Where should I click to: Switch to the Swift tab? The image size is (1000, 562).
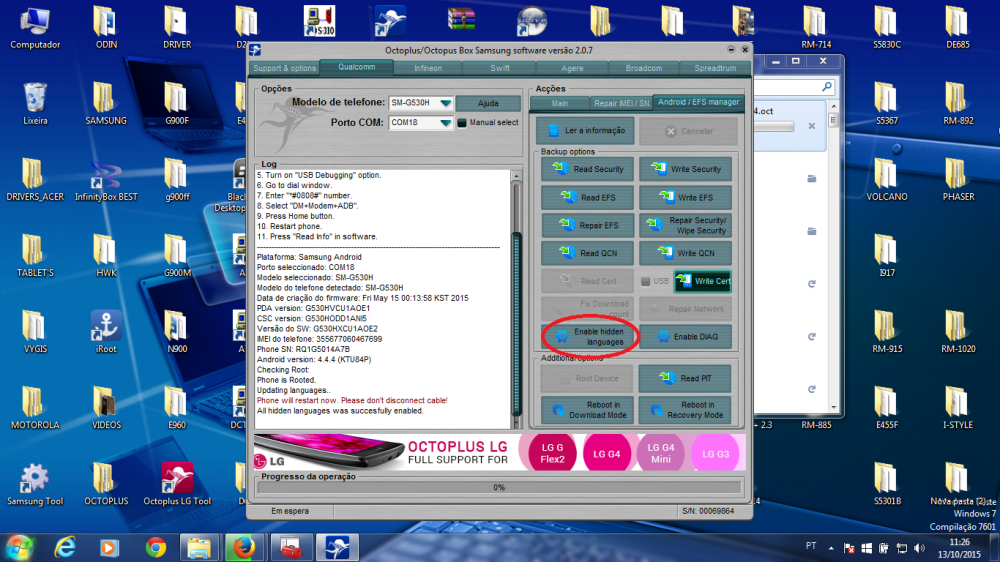click(x=500, y=68)
